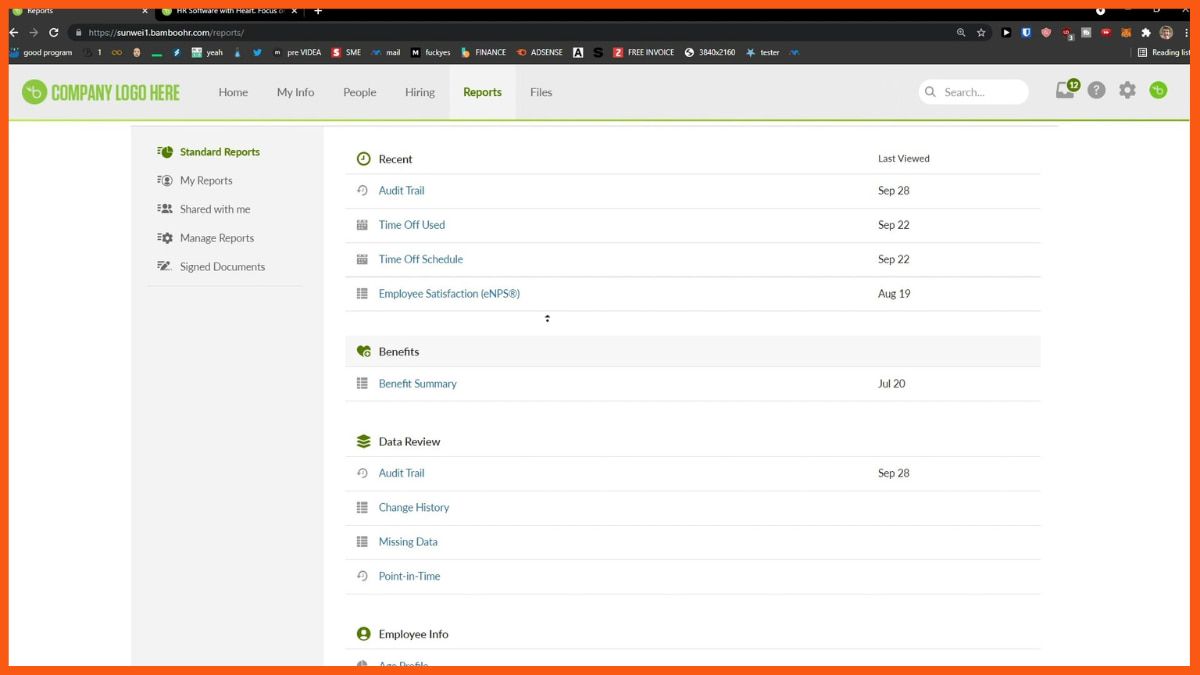Open the Audit Trail report under Recent
Screen dimensions: 1200x675
coord(401,191)
